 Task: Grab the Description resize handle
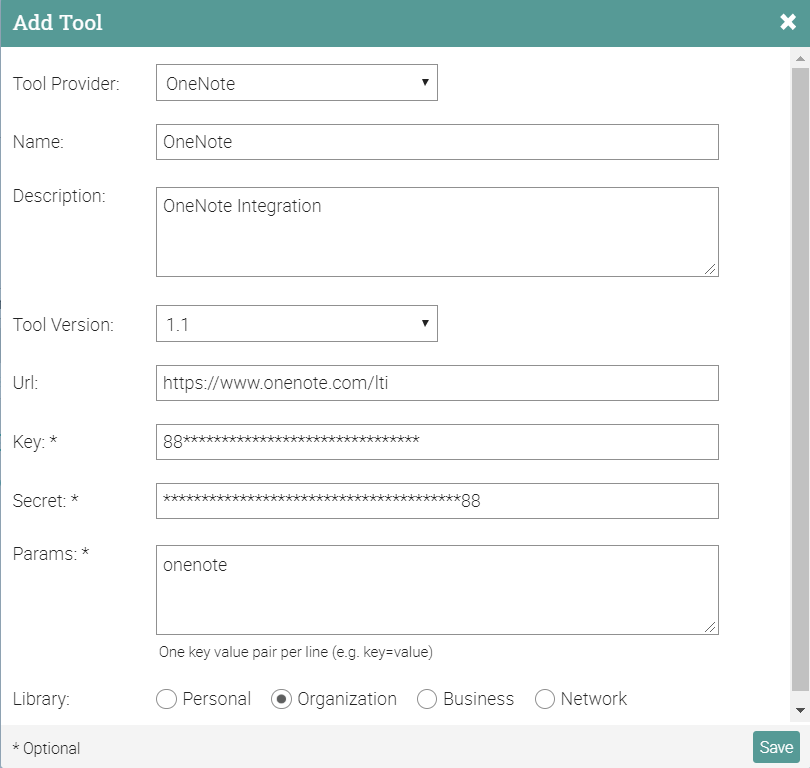pyautogui.click(x=710, y=269)
